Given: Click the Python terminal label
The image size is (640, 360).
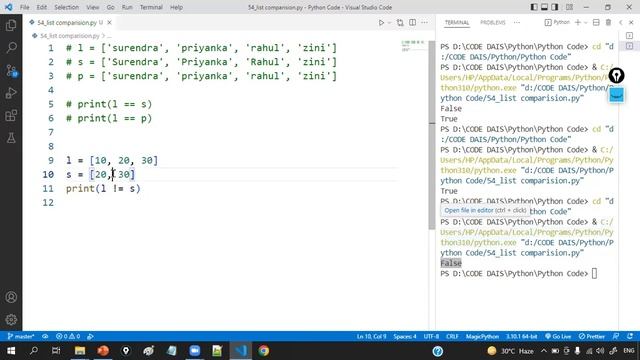Looking at the screenshot, I should 558,22.
